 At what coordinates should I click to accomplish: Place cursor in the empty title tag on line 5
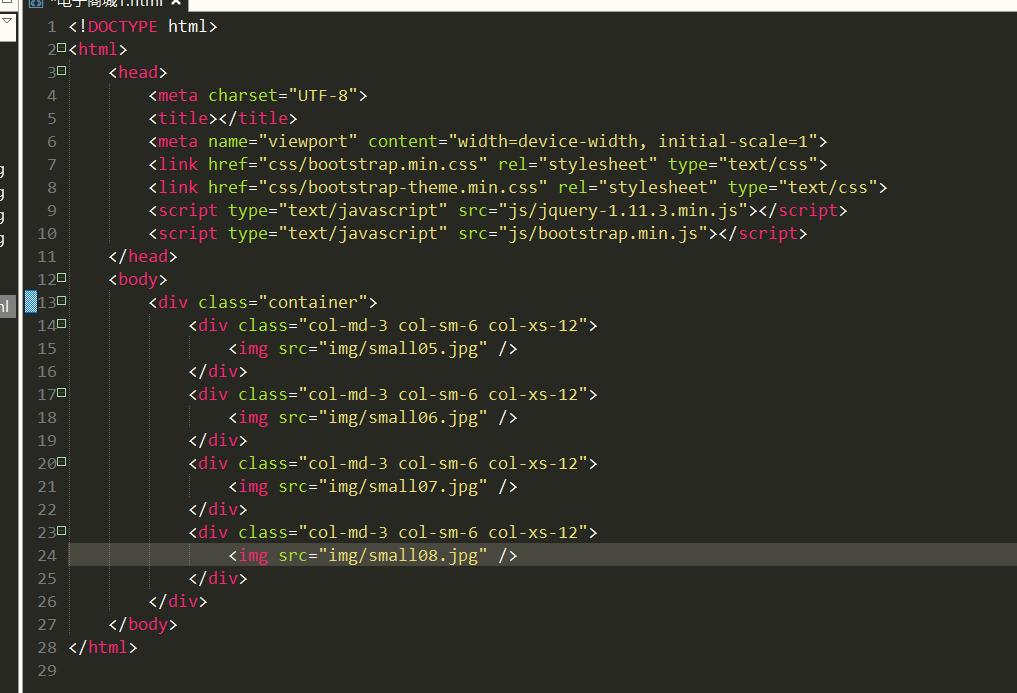point(218,119)
